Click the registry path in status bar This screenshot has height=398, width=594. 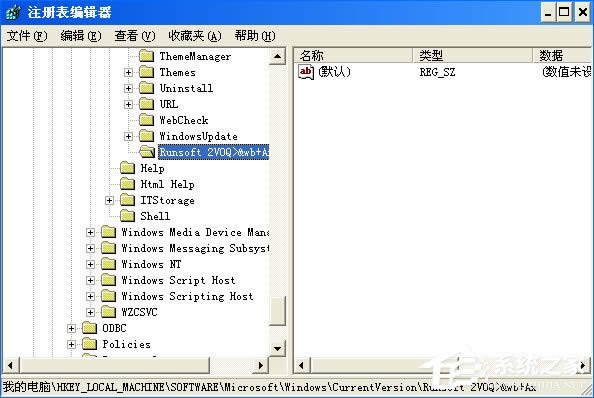click(x=269, y=387)
